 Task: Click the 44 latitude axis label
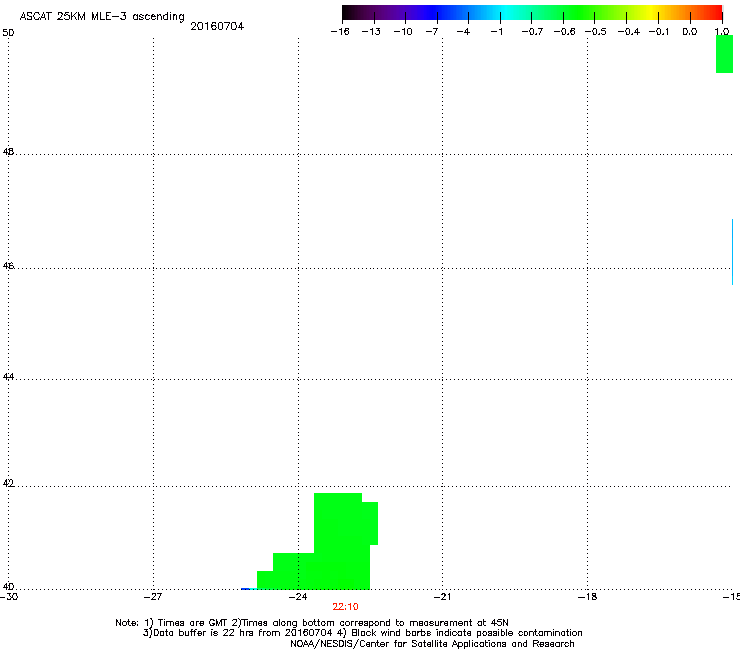click(x=8, y=377)
